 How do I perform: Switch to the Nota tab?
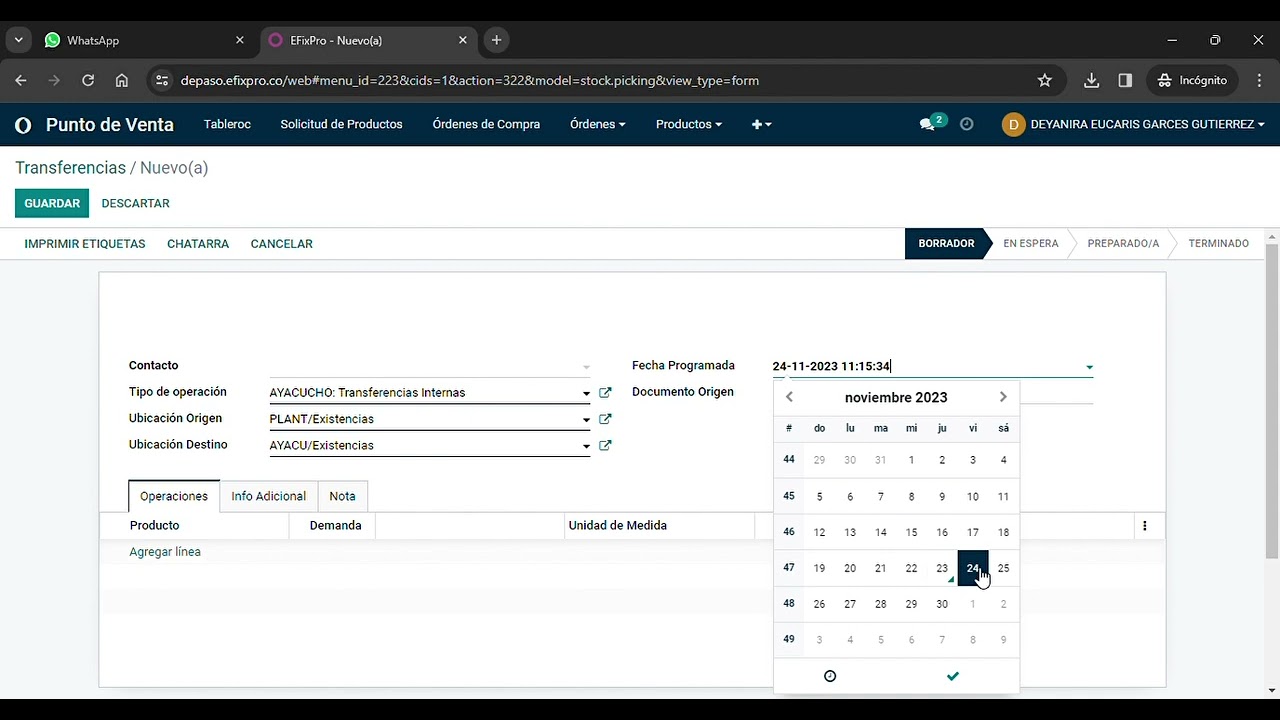[342, 496]
